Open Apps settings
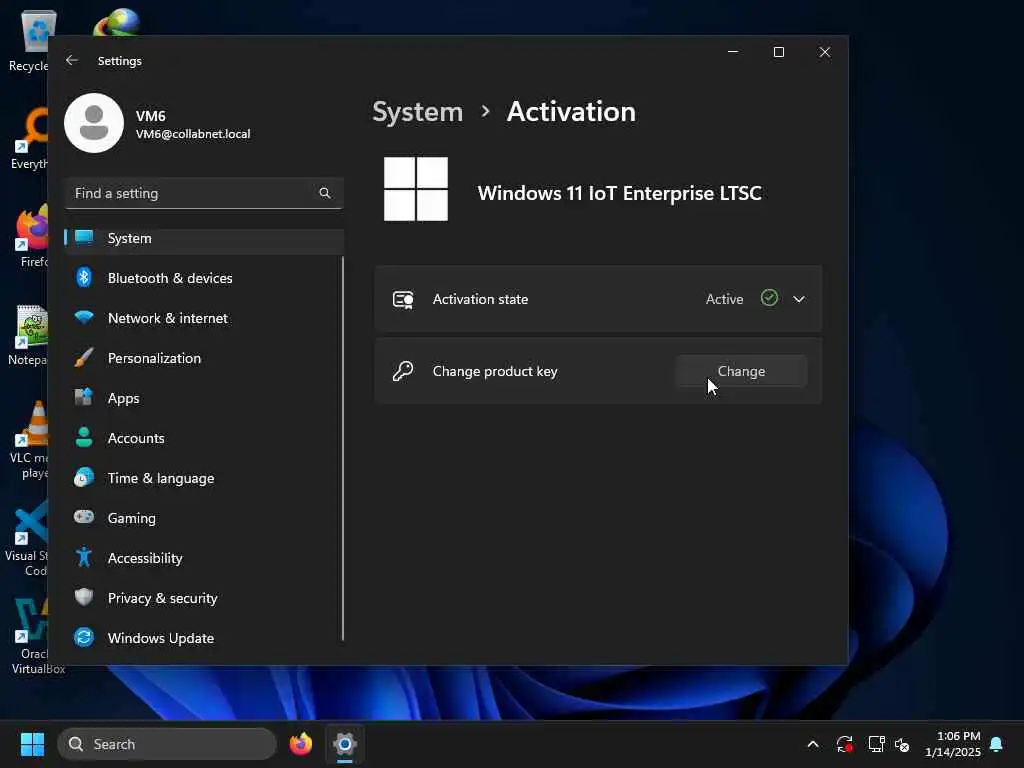The width and height of the screenshot is (1024, 768). tap(204, 398)
